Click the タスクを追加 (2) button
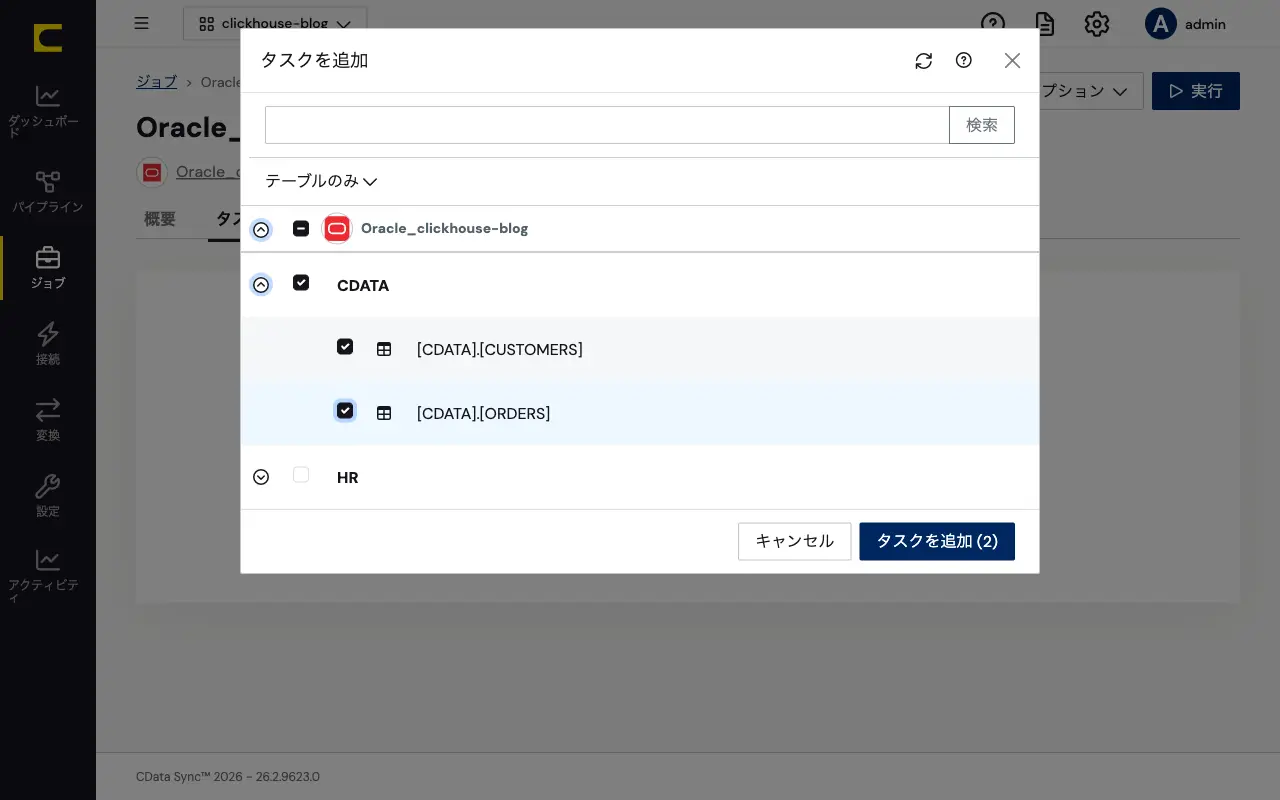This screenshot has width=1280, height=800. [937, 541]
